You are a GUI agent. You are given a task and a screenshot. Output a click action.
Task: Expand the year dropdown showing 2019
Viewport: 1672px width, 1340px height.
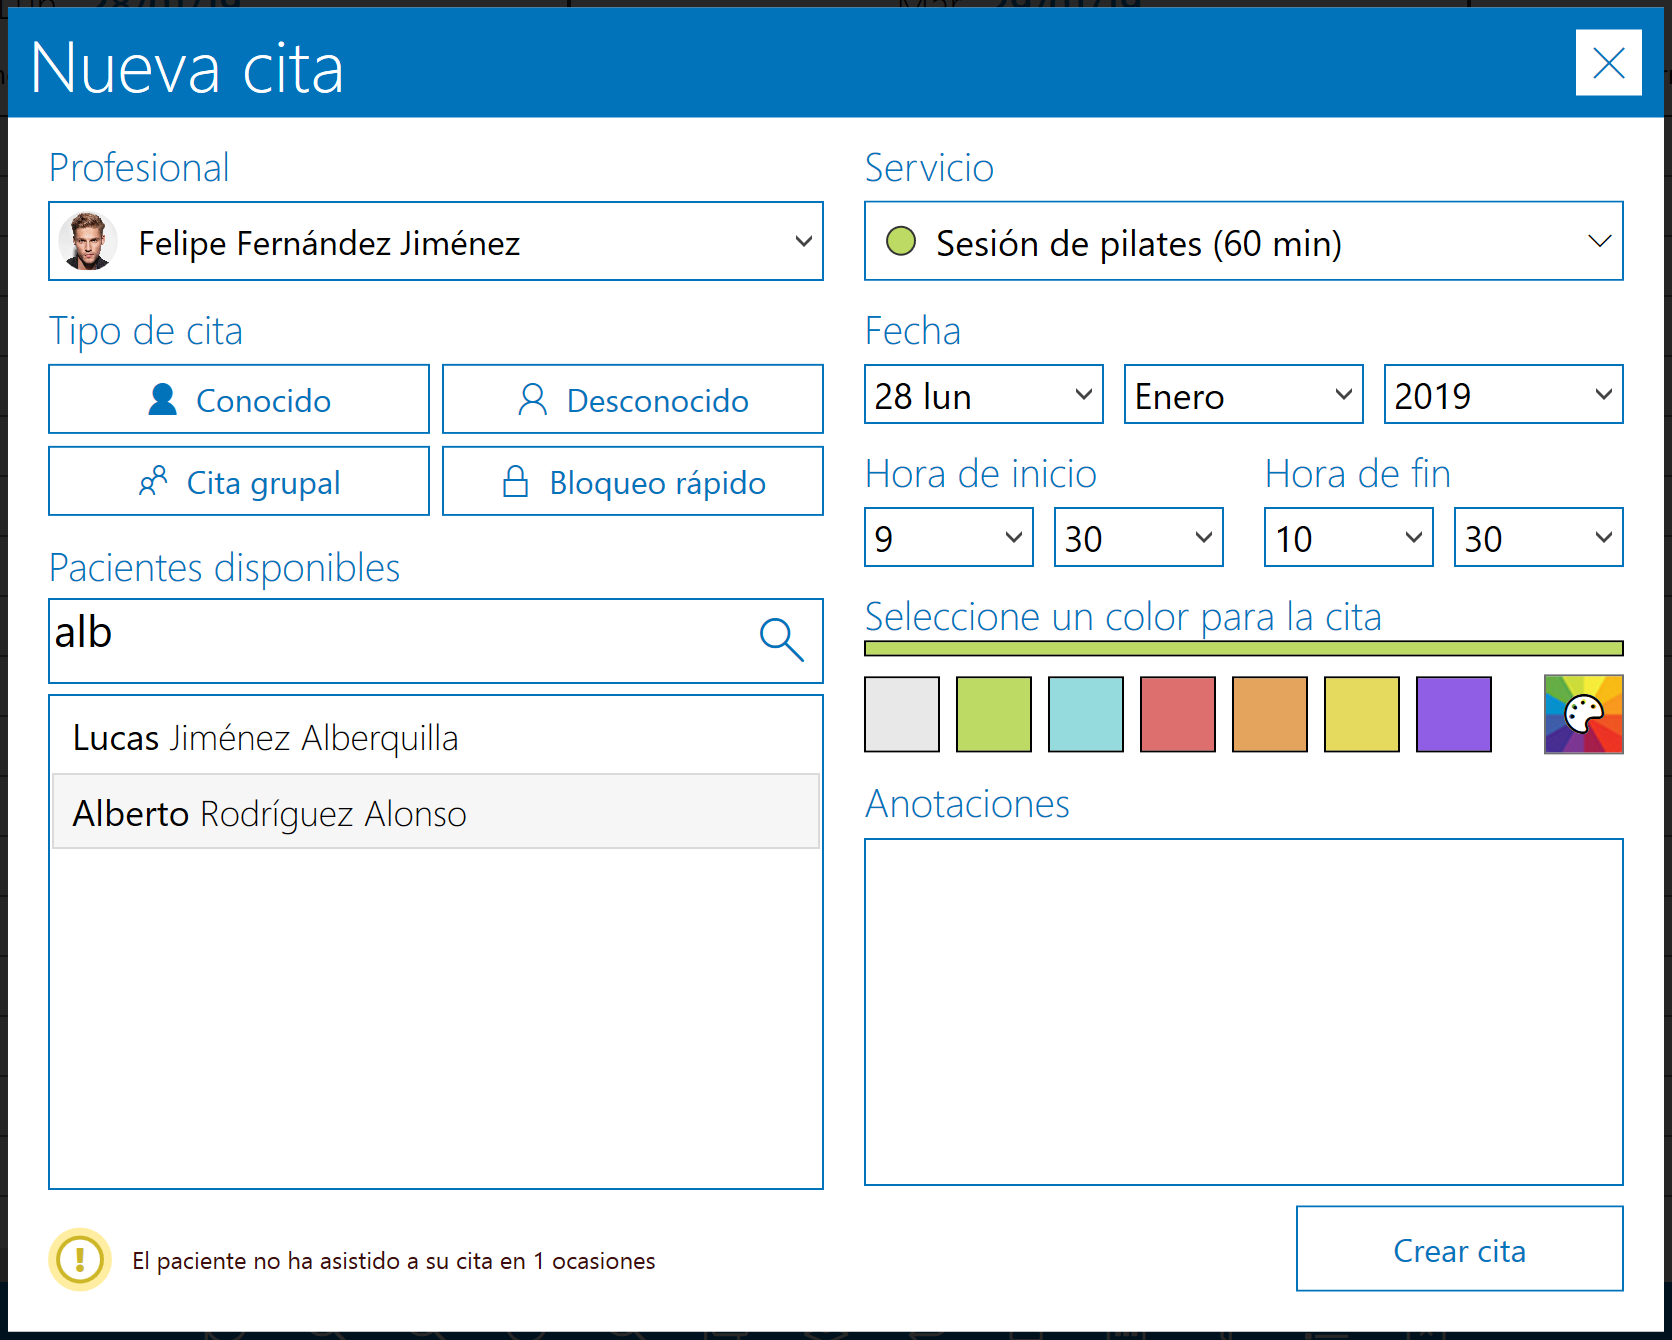(x=1502, y=395)
